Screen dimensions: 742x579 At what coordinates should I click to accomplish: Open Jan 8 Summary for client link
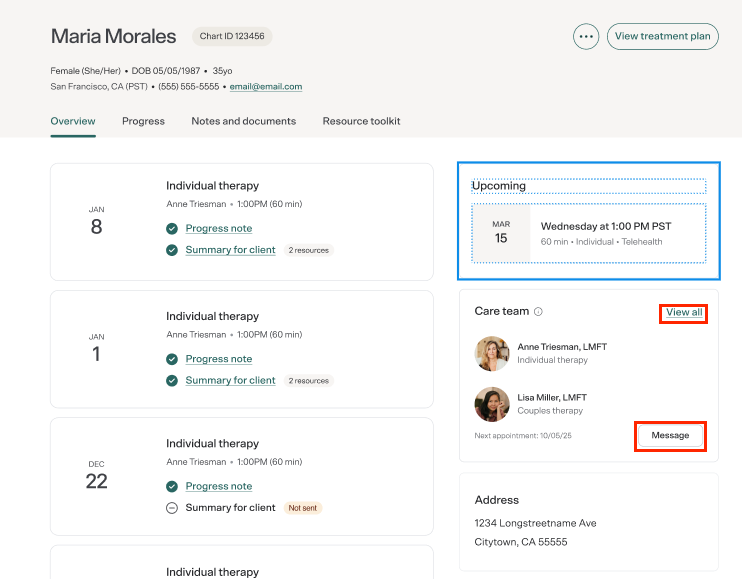(x=230, y=250)
